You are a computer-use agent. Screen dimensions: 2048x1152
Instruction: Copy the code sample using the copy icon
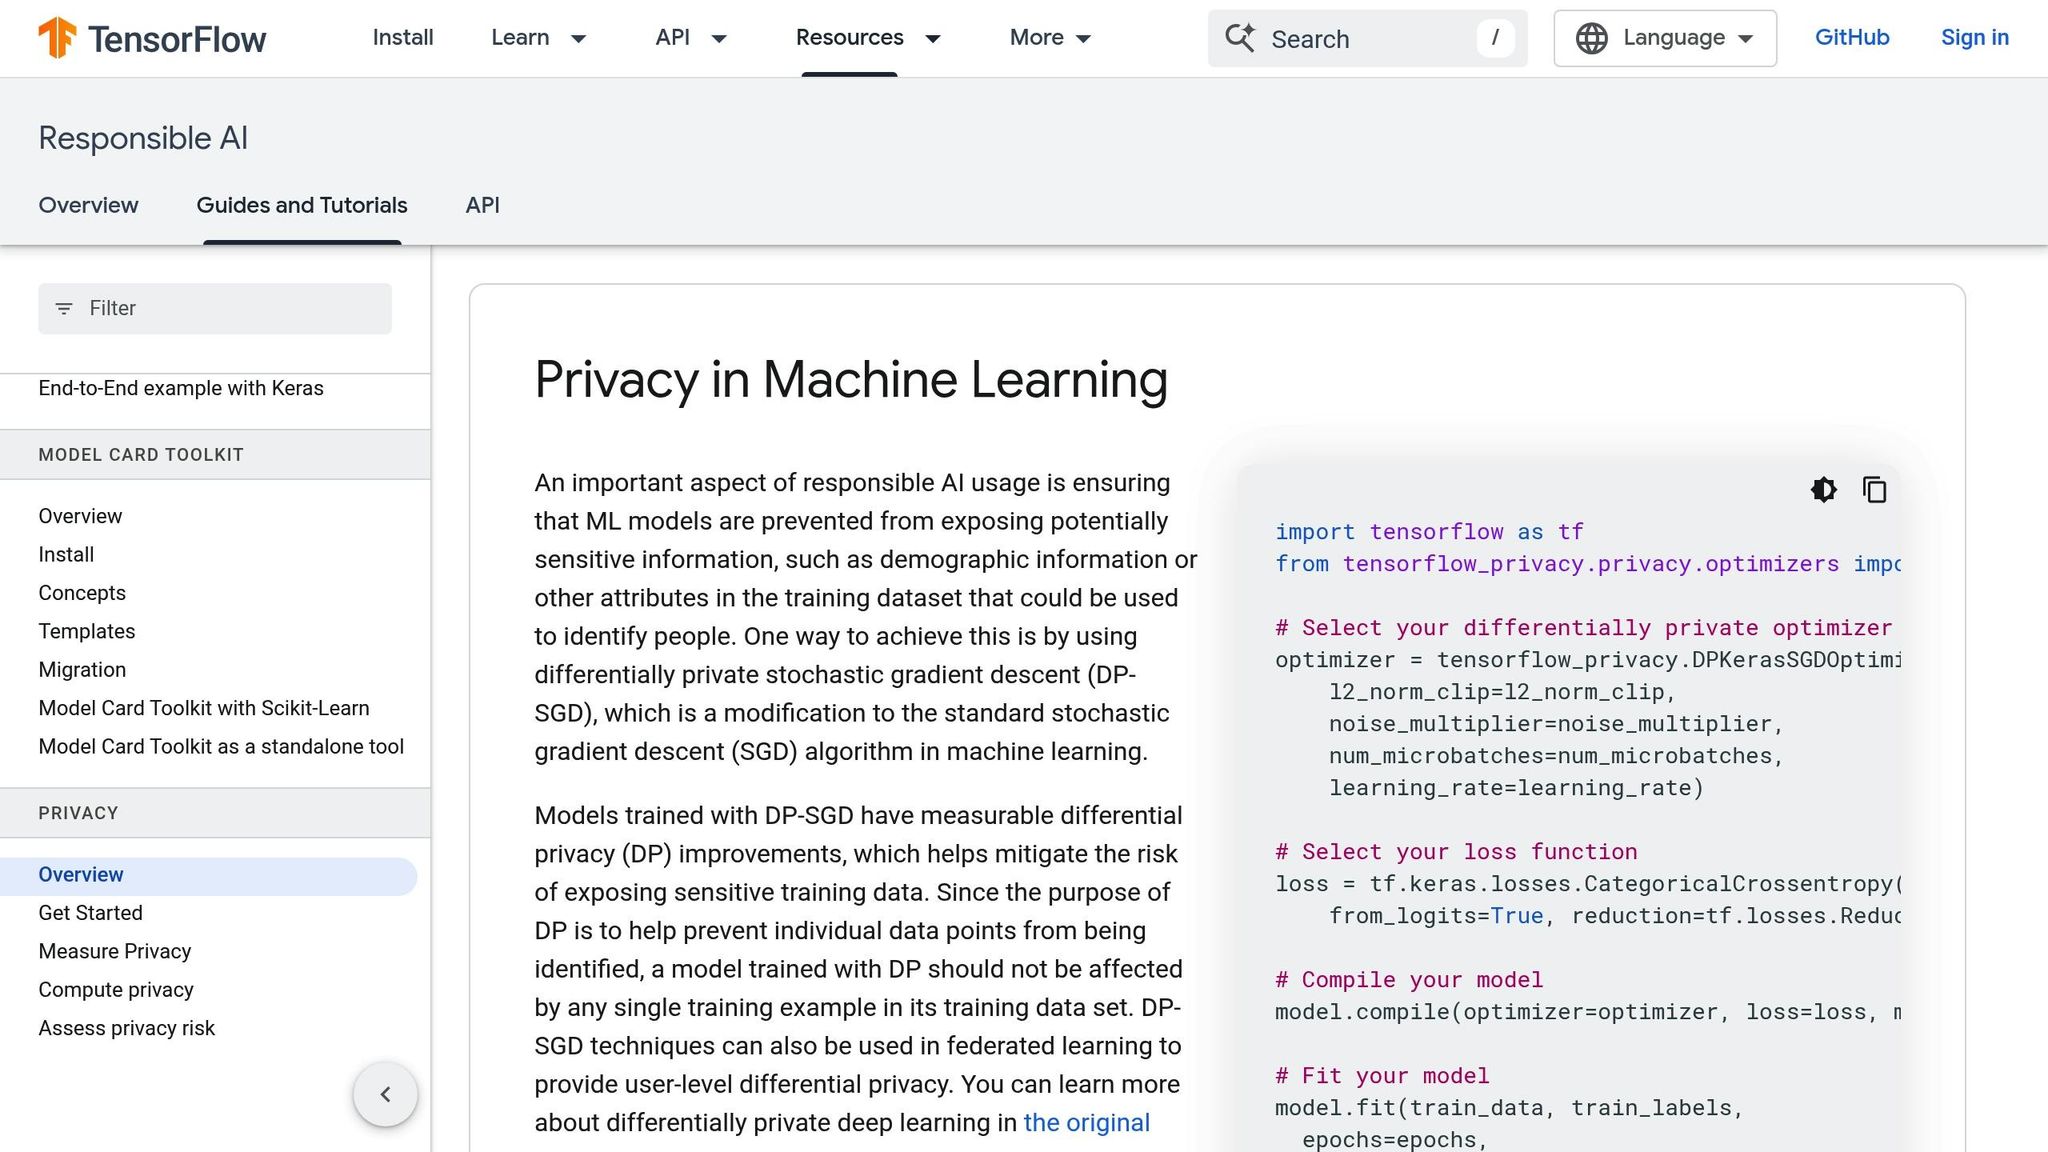click(x=1873, y=490)
